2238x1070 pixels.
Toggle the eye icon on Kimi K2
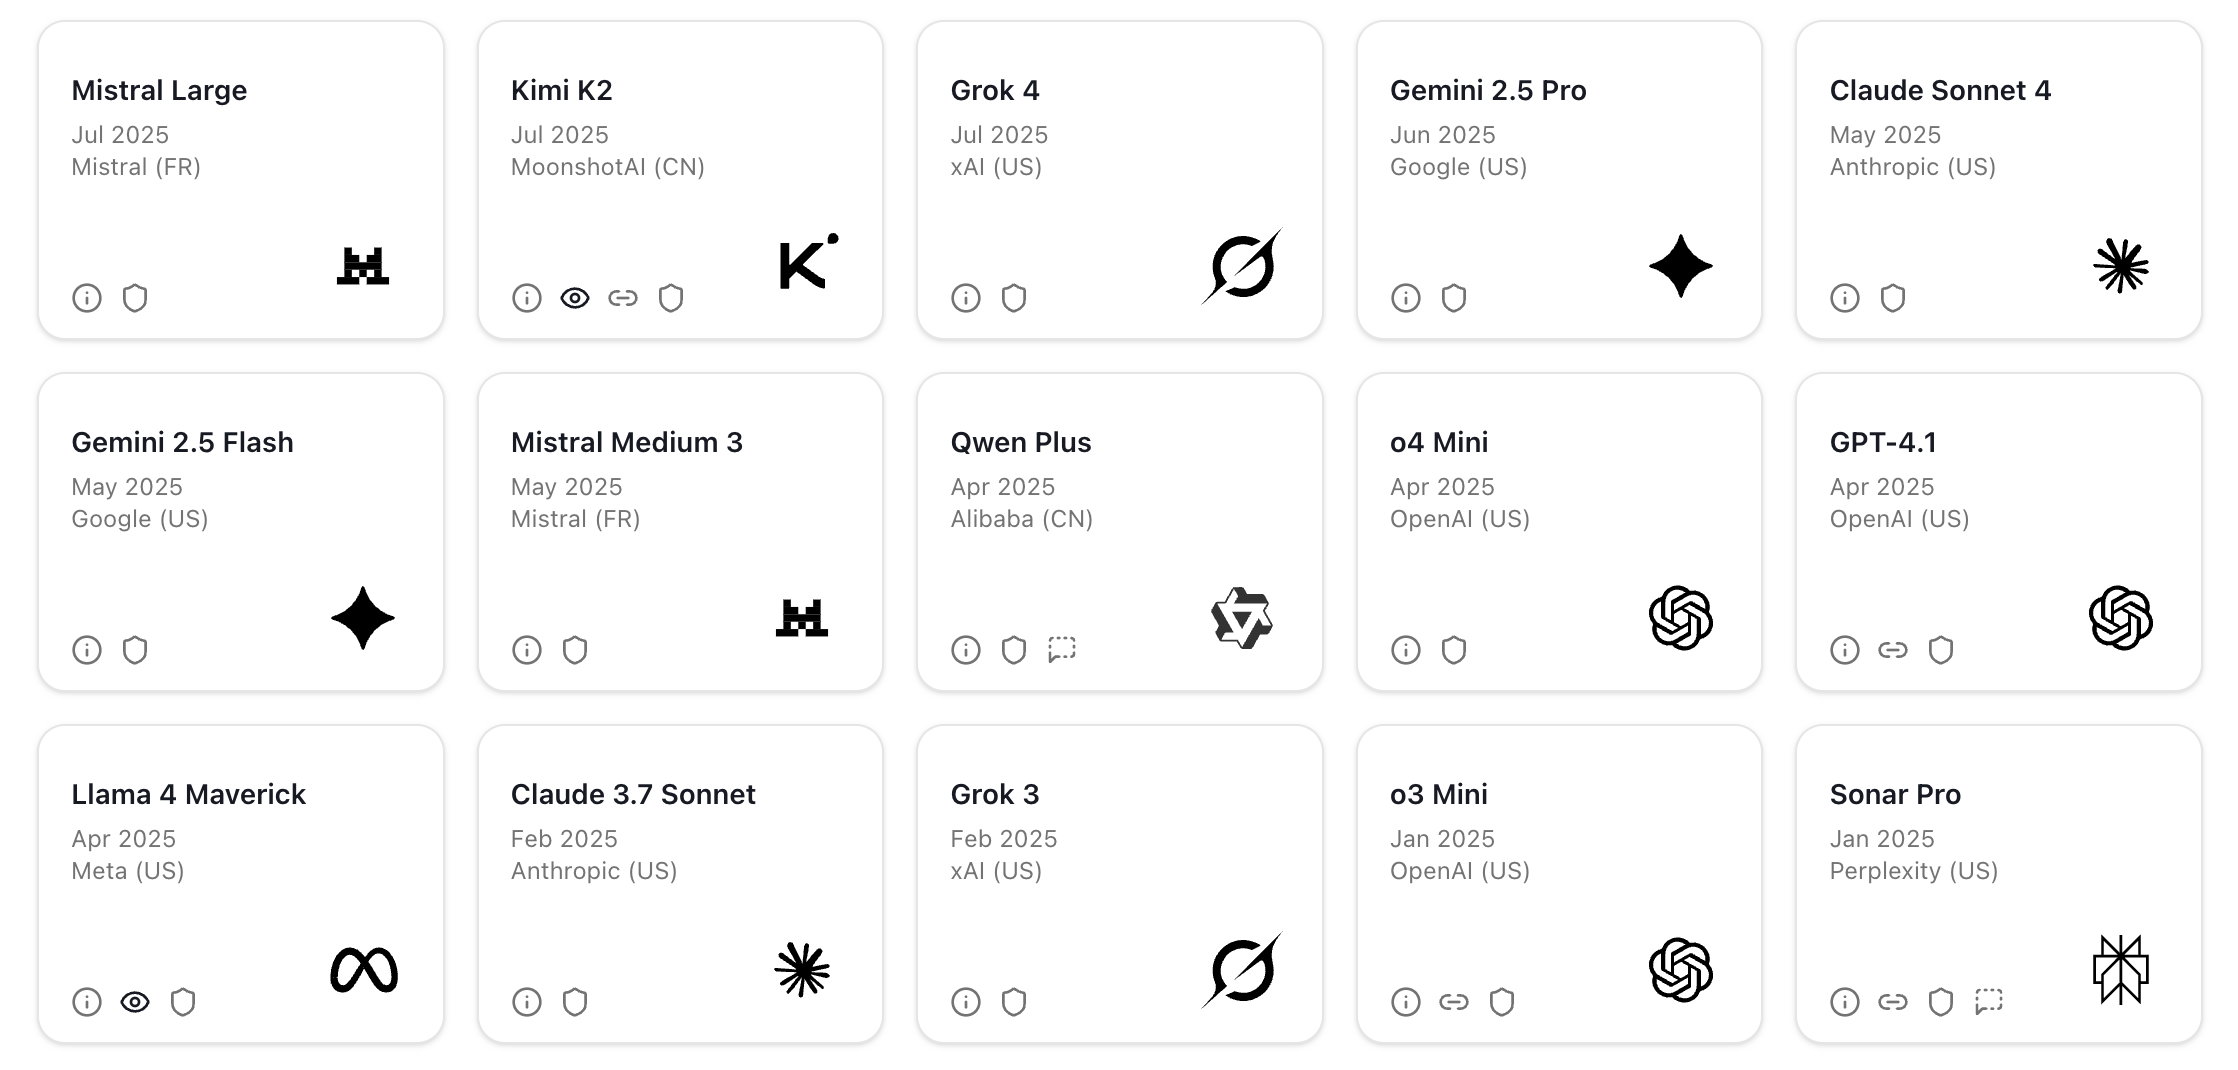(x=575, y=297)
